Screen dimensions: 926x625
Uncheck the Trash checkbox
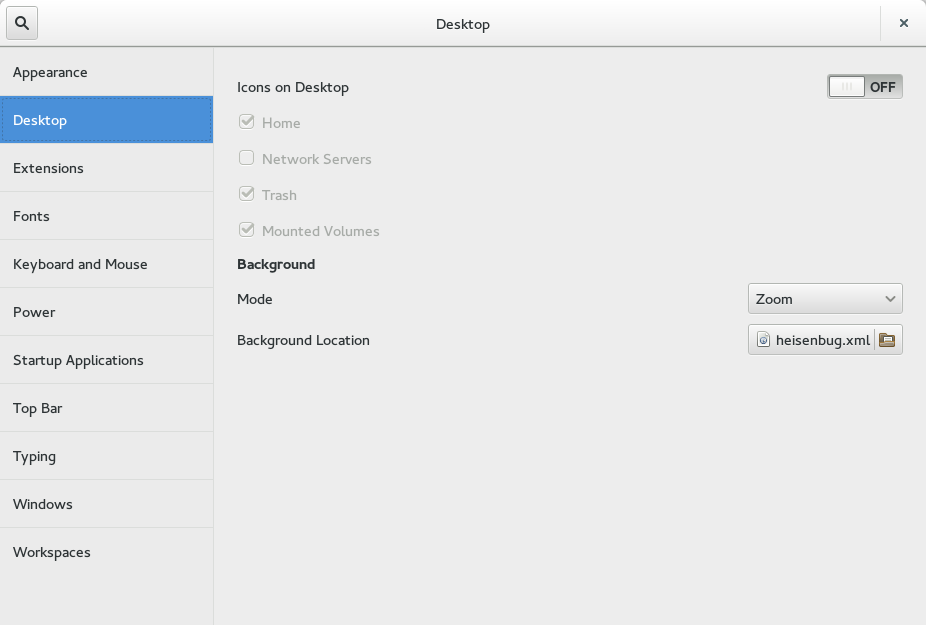point(246,194)
